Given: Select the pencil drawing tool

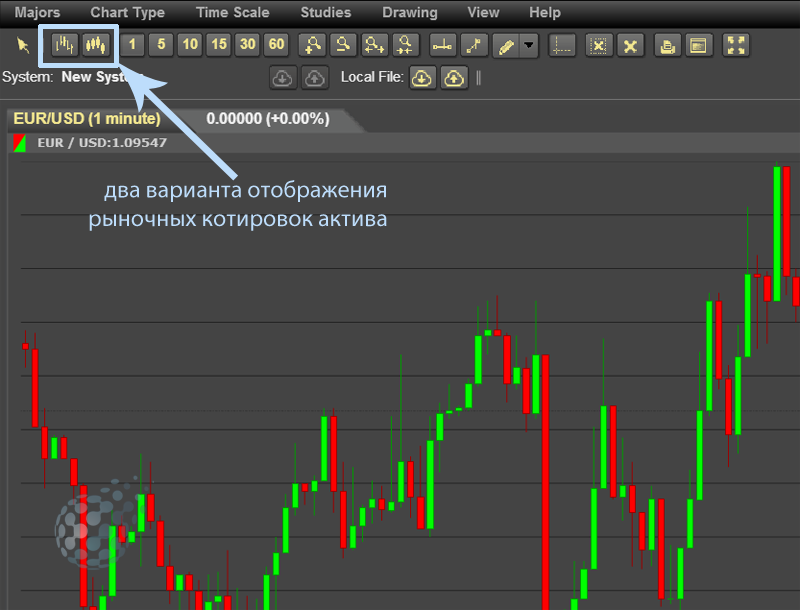Looking at the screenshot, I should tap(506, 46).
